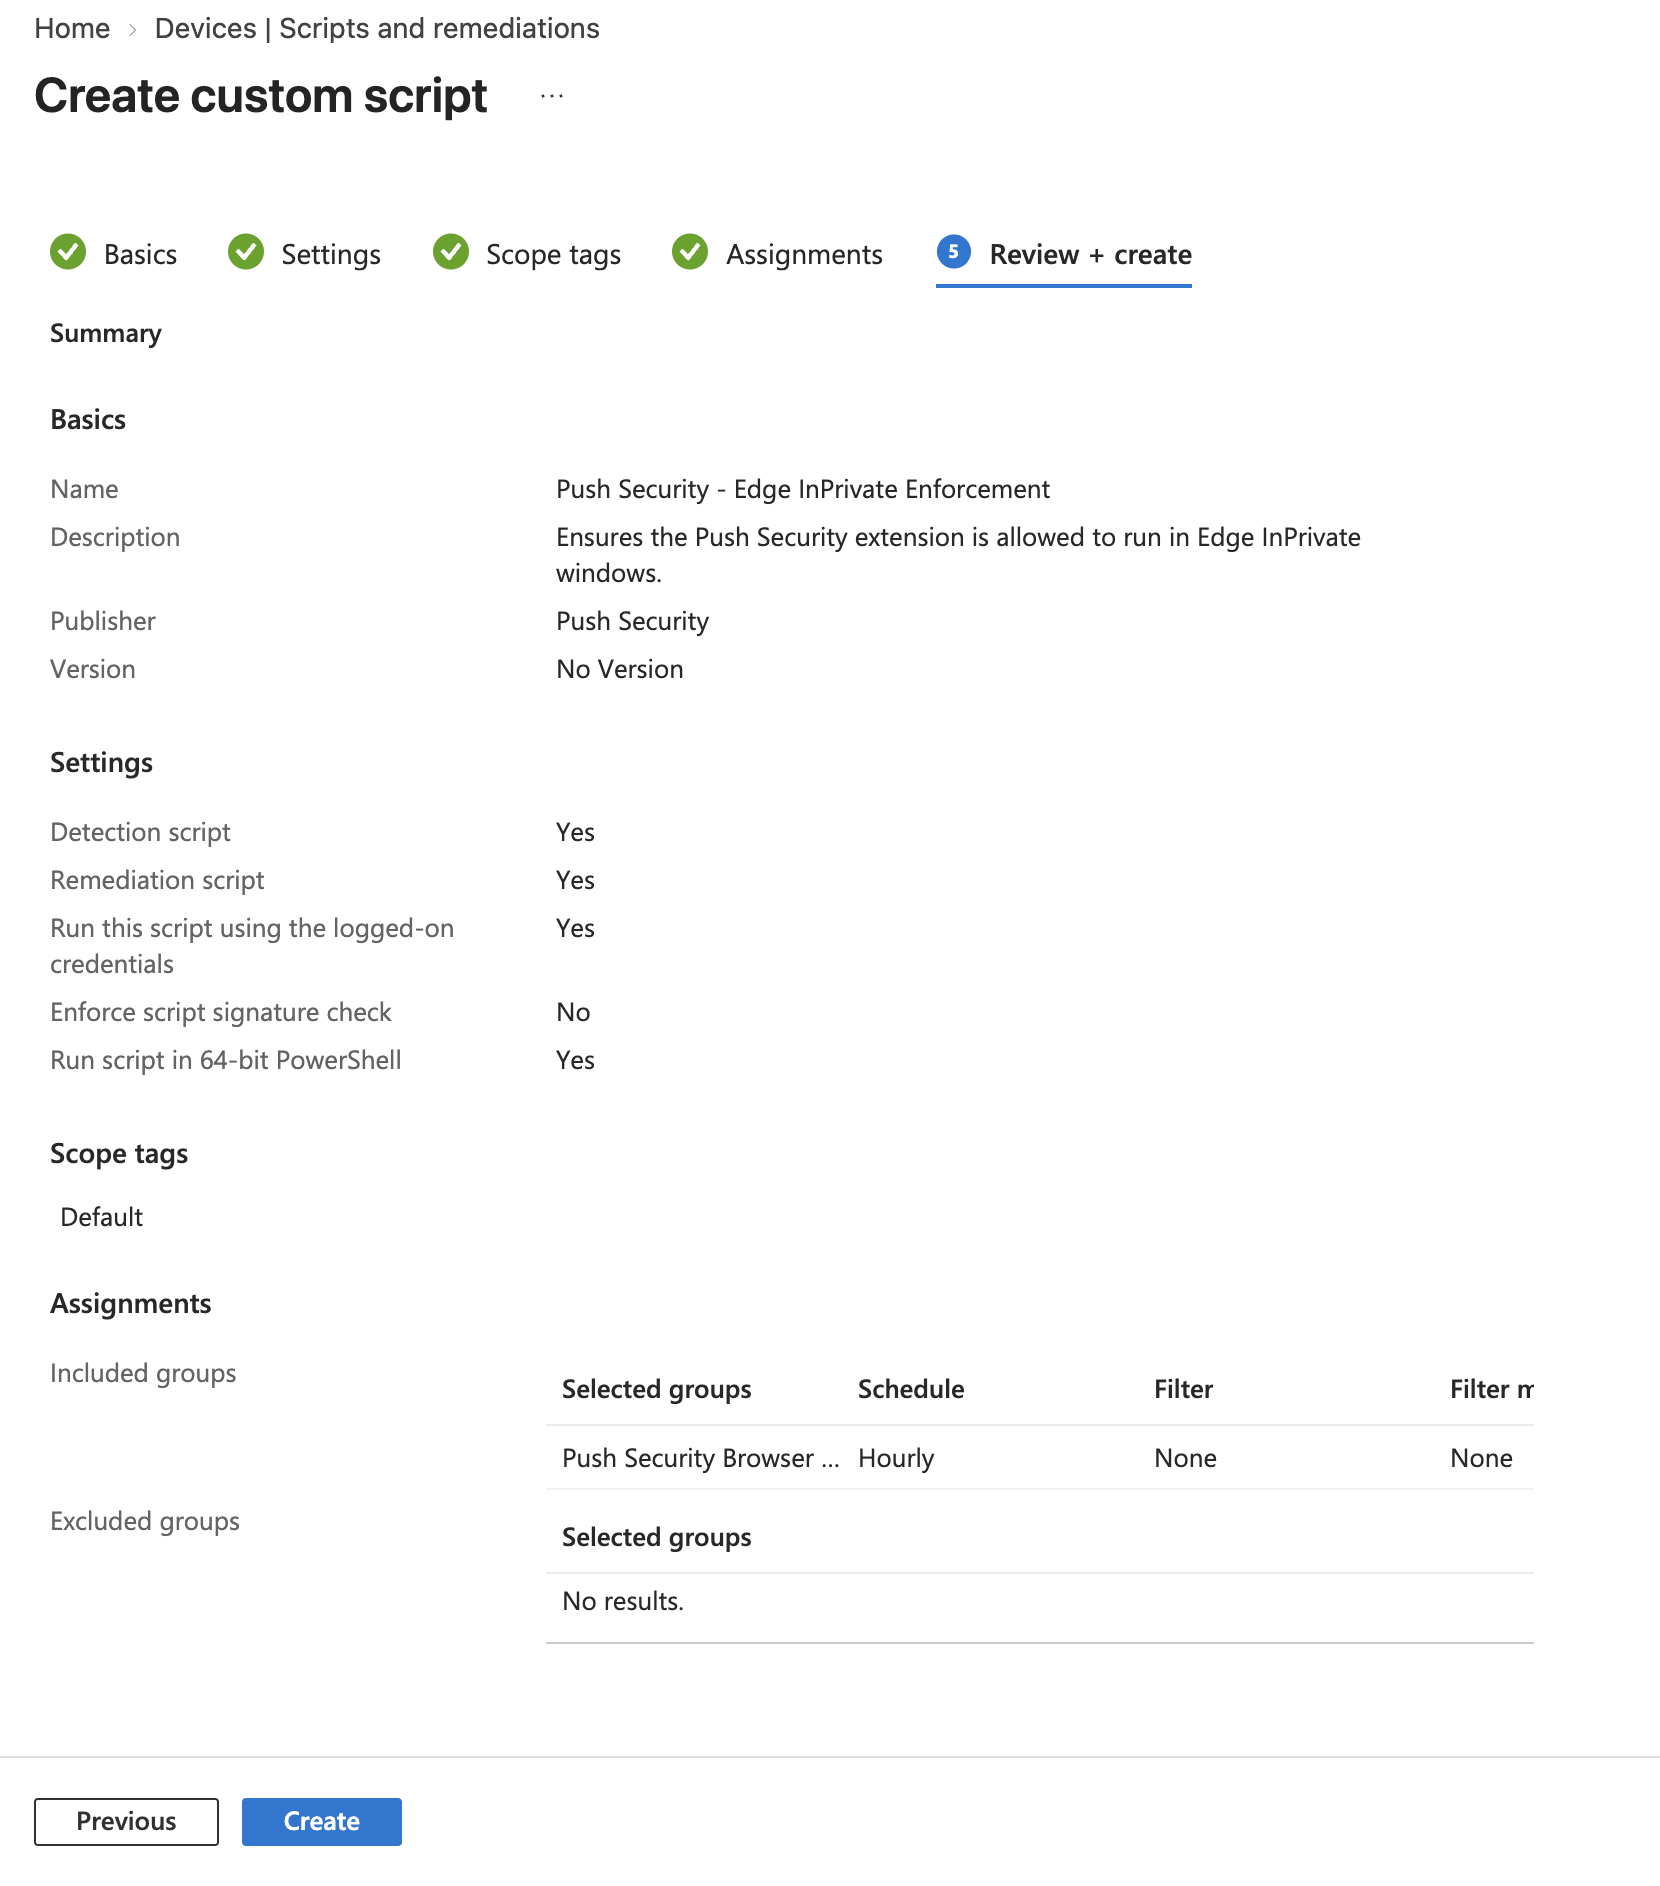The image size is (1660, 1886).
Task: Click the Detection script 'Yes' value
Action: [x=575, y=832]
